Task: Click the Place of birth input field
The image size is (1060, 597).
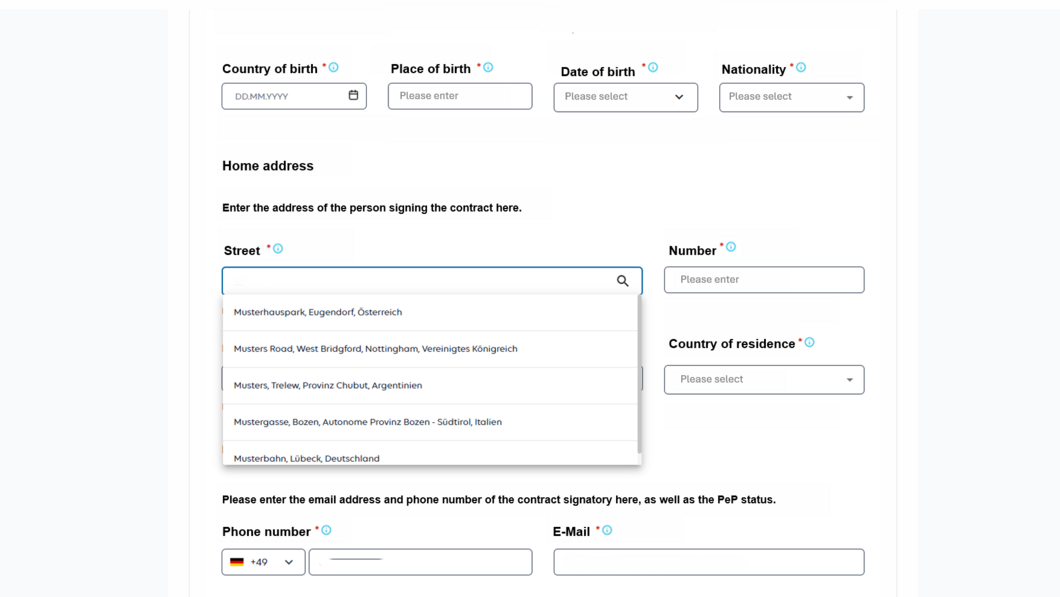Action: tap(460, 96)
